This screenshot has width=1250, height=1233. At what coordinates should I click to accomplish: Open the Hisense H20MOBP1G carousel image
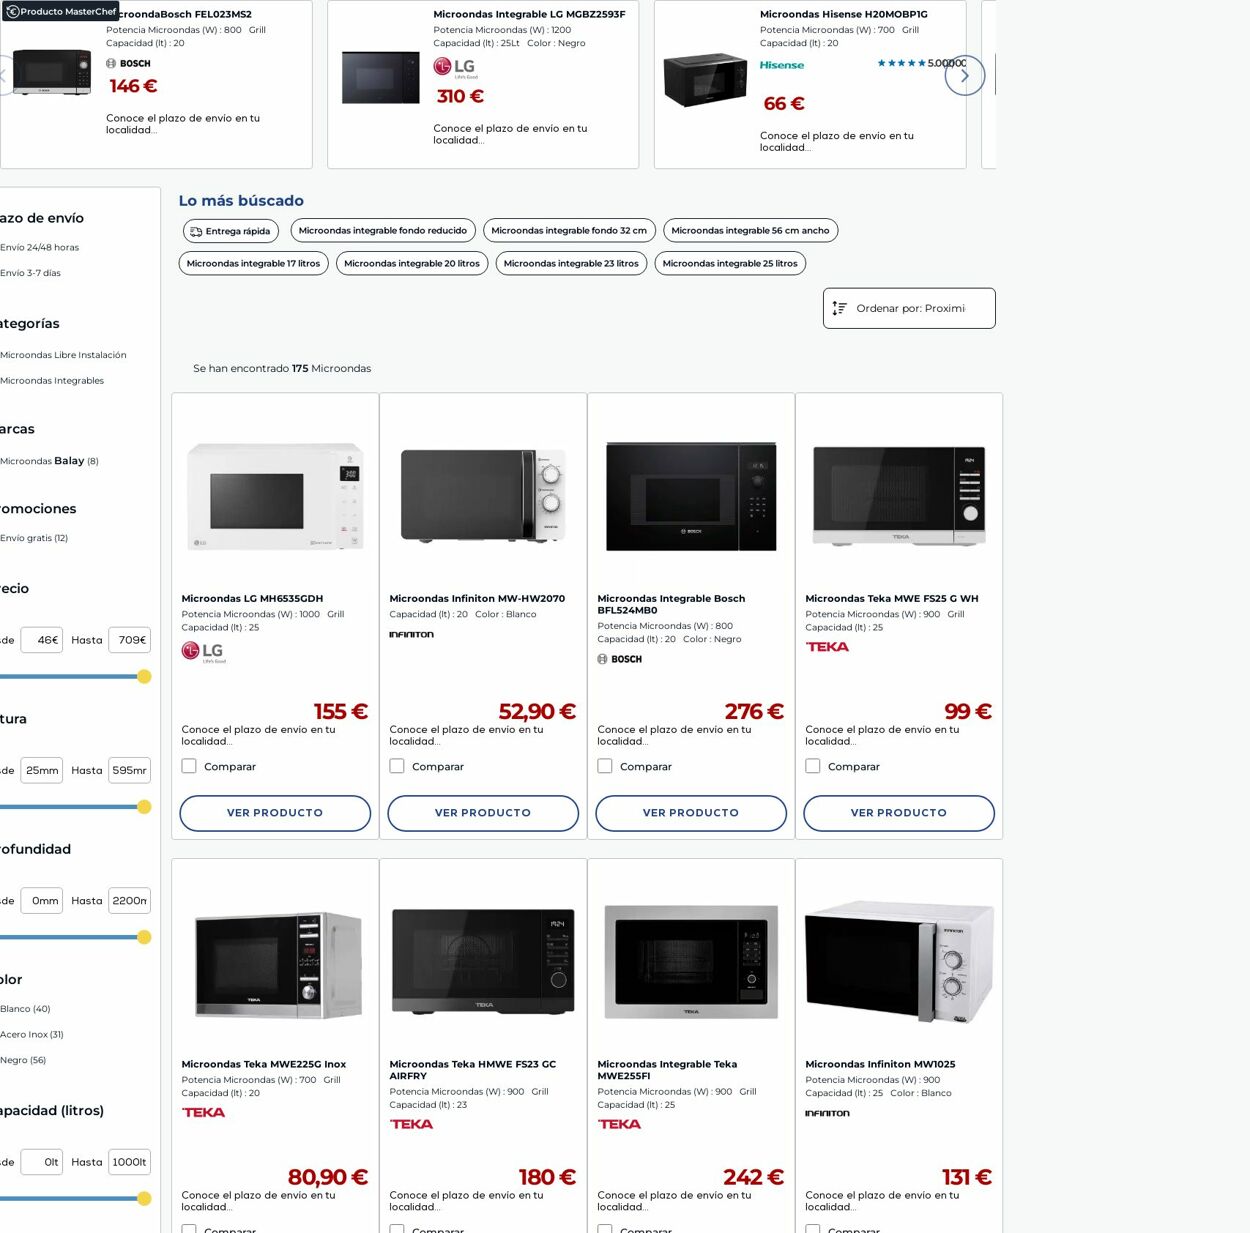click(705, 80)
